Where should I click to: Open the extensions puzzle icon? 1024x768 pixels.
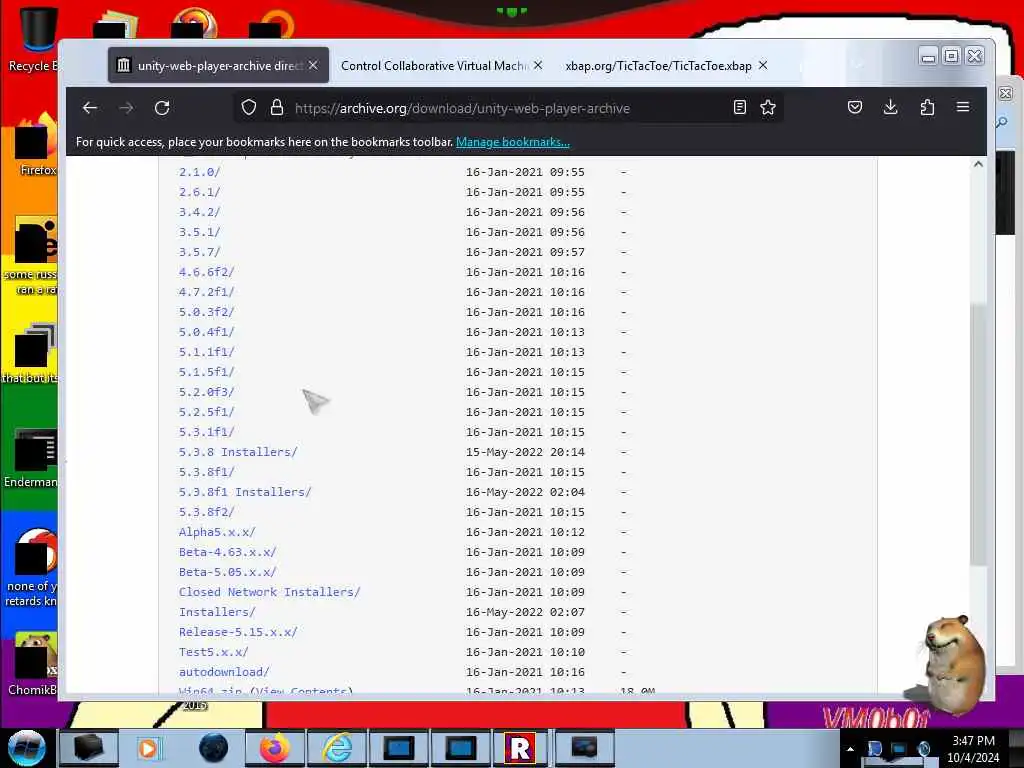click(x=927, y=107)
